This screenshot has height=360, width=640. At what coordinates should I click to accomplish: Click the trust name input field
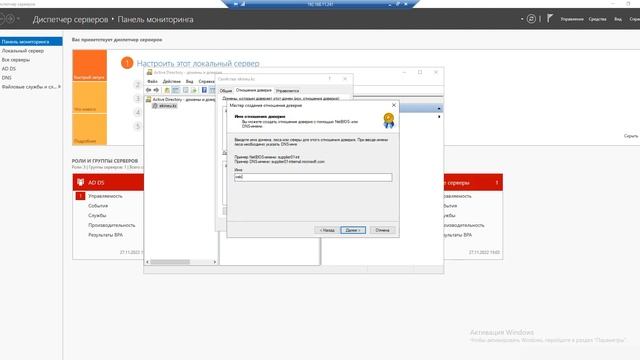coord(313,177)
